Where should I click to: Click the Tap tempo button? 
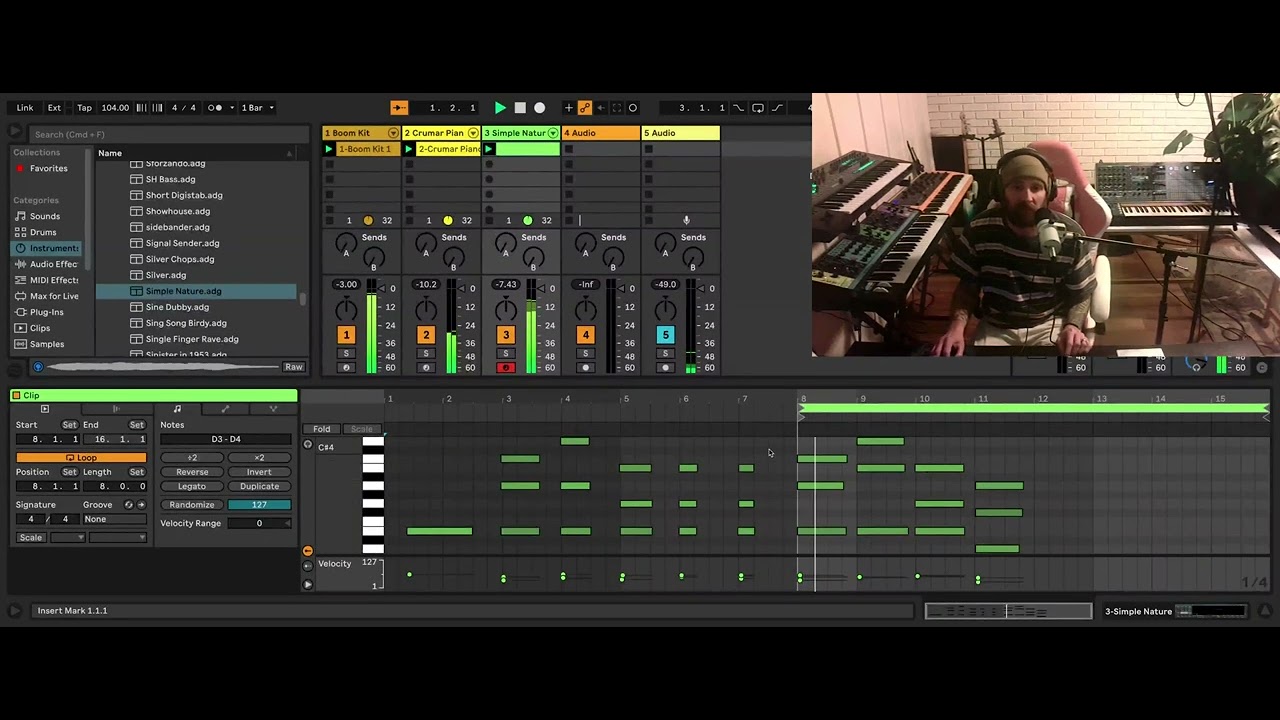coord(84,108)
